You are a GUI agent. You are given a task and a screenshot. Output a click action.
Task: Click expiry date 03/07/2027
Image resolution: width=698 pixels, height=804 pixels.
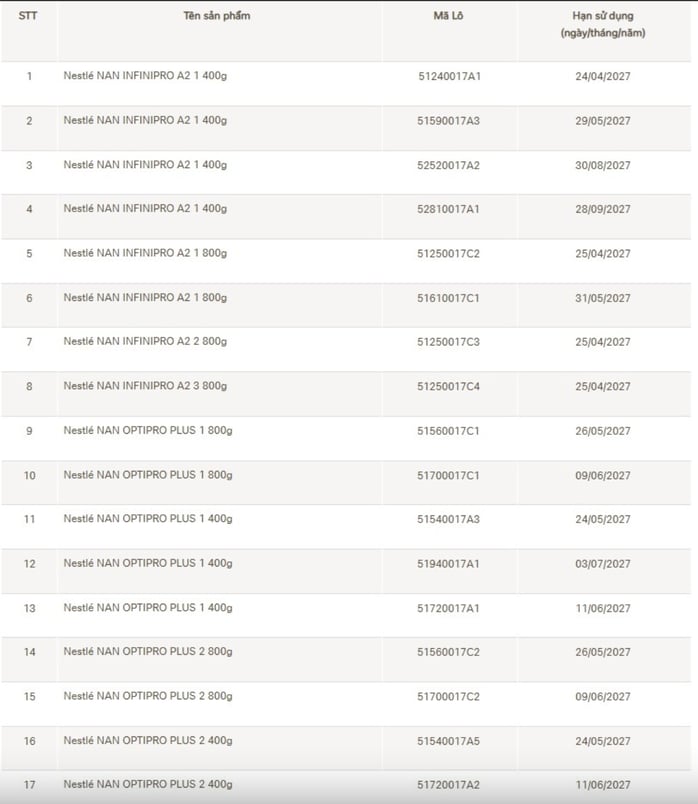coord(602,564)
